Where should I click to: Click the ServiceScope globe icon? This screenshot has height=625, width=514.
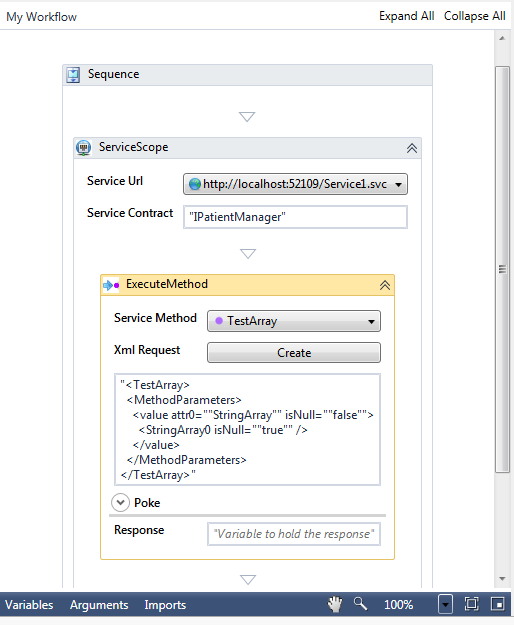[x=84, y=147]
